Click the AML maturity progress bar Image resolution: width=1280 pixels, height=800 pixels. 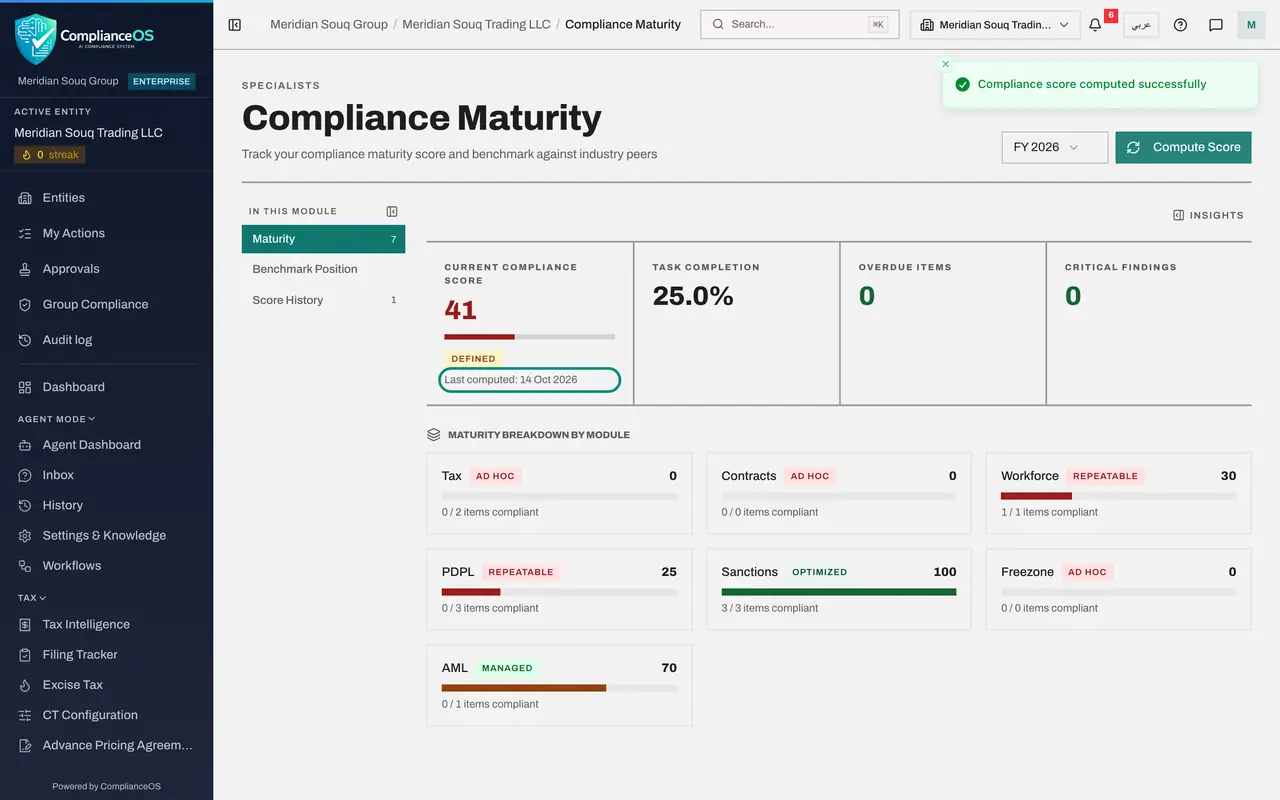(559, 688)
